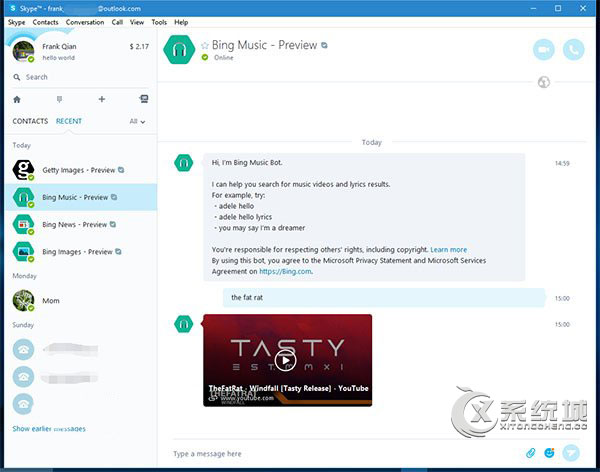Open the Tools menu
This screenshot has width=600, height=472.
tap(159, 22)
